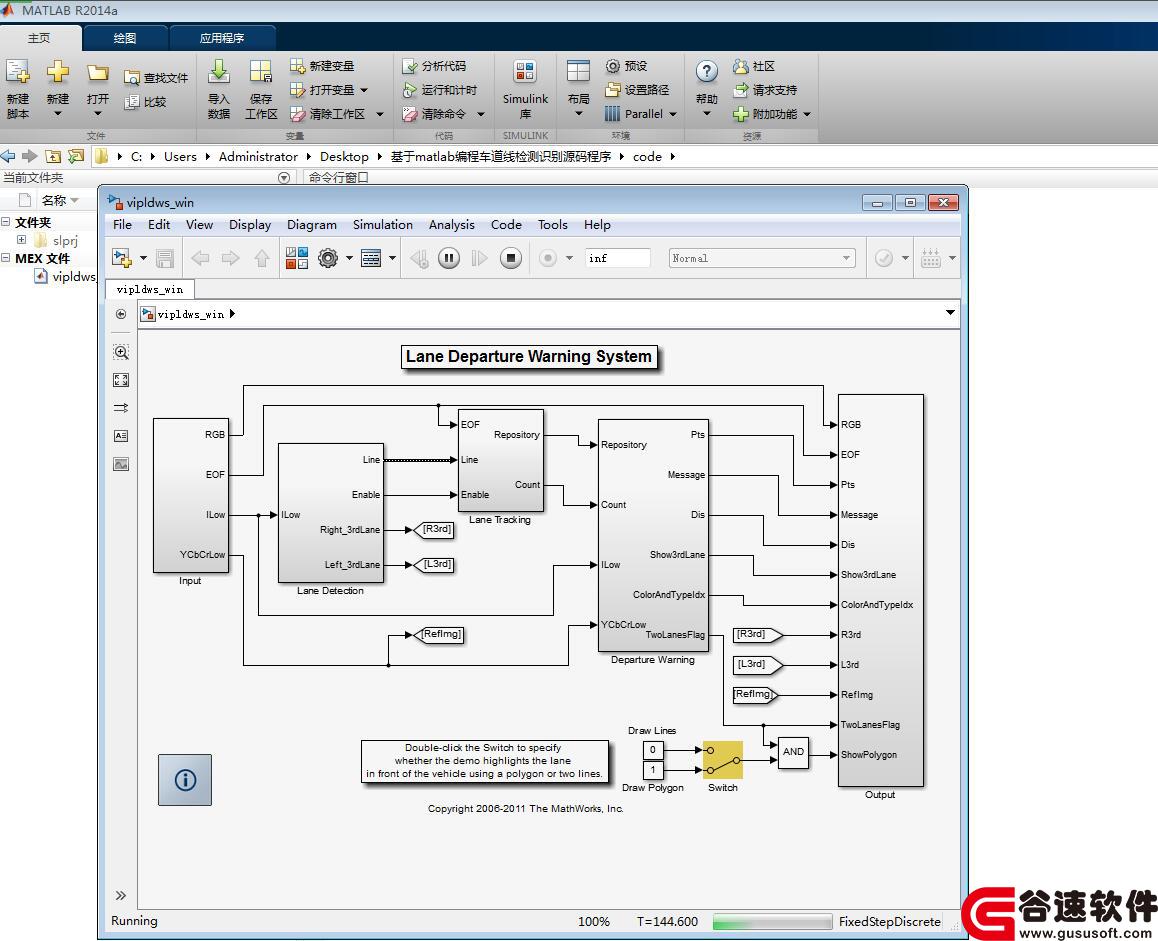Open the Layout (布局) menu icon
The width and height of the screenshot is (1158, 941).
click(578, 72)
